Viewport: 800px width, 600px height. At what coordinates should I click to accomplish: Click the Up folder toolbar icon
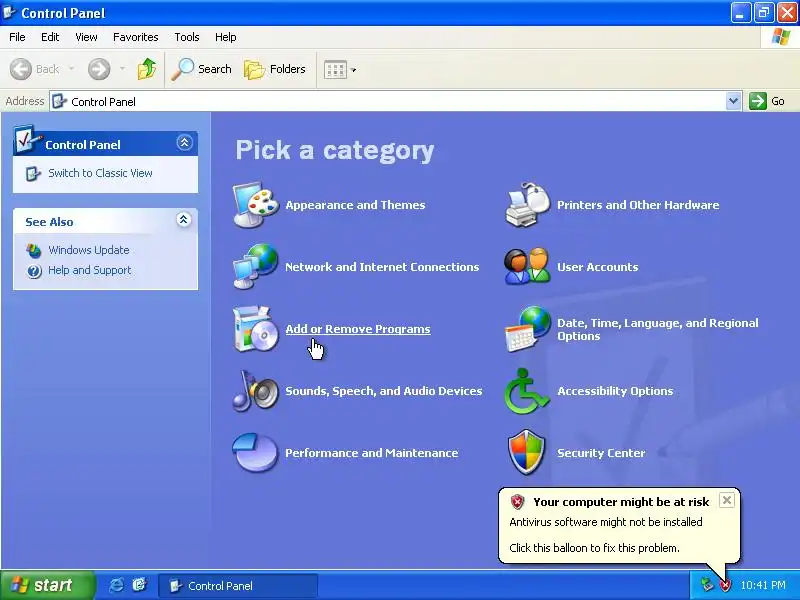(x=147, y=69)
